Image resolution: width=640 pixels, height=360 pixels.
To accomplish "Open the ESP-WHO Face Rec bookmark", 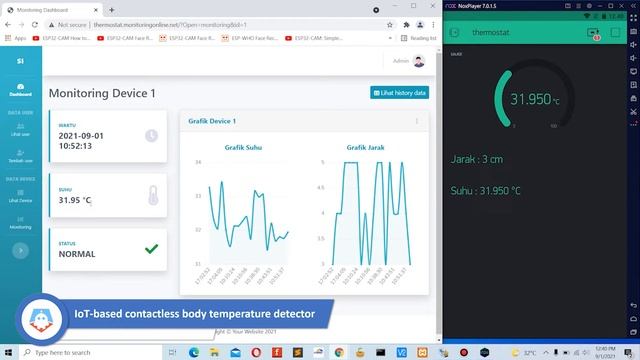I will (250, 38).
